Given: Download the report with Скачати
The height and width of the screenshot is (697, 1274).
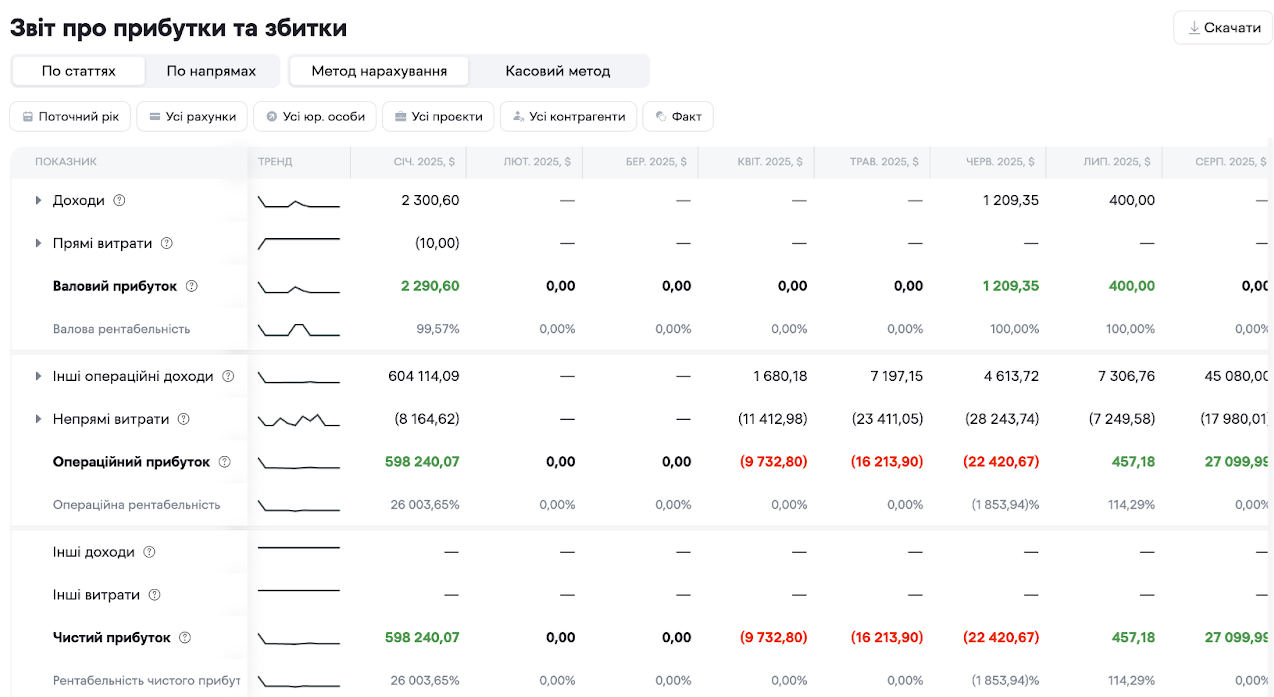Looking at the screenshot, I should click(x=1223, y=28).
